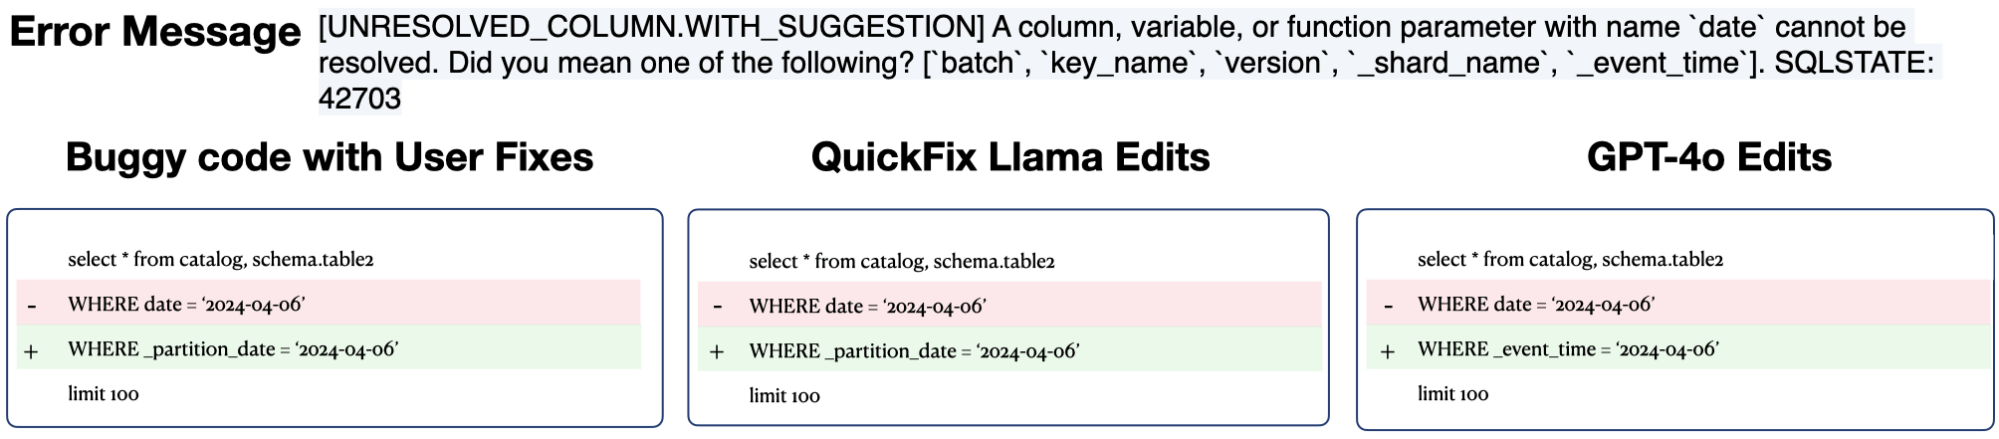Click the removed WHERE date line in the QuickFix Llama panel
Screen dimensions: 1999x439
867,306
